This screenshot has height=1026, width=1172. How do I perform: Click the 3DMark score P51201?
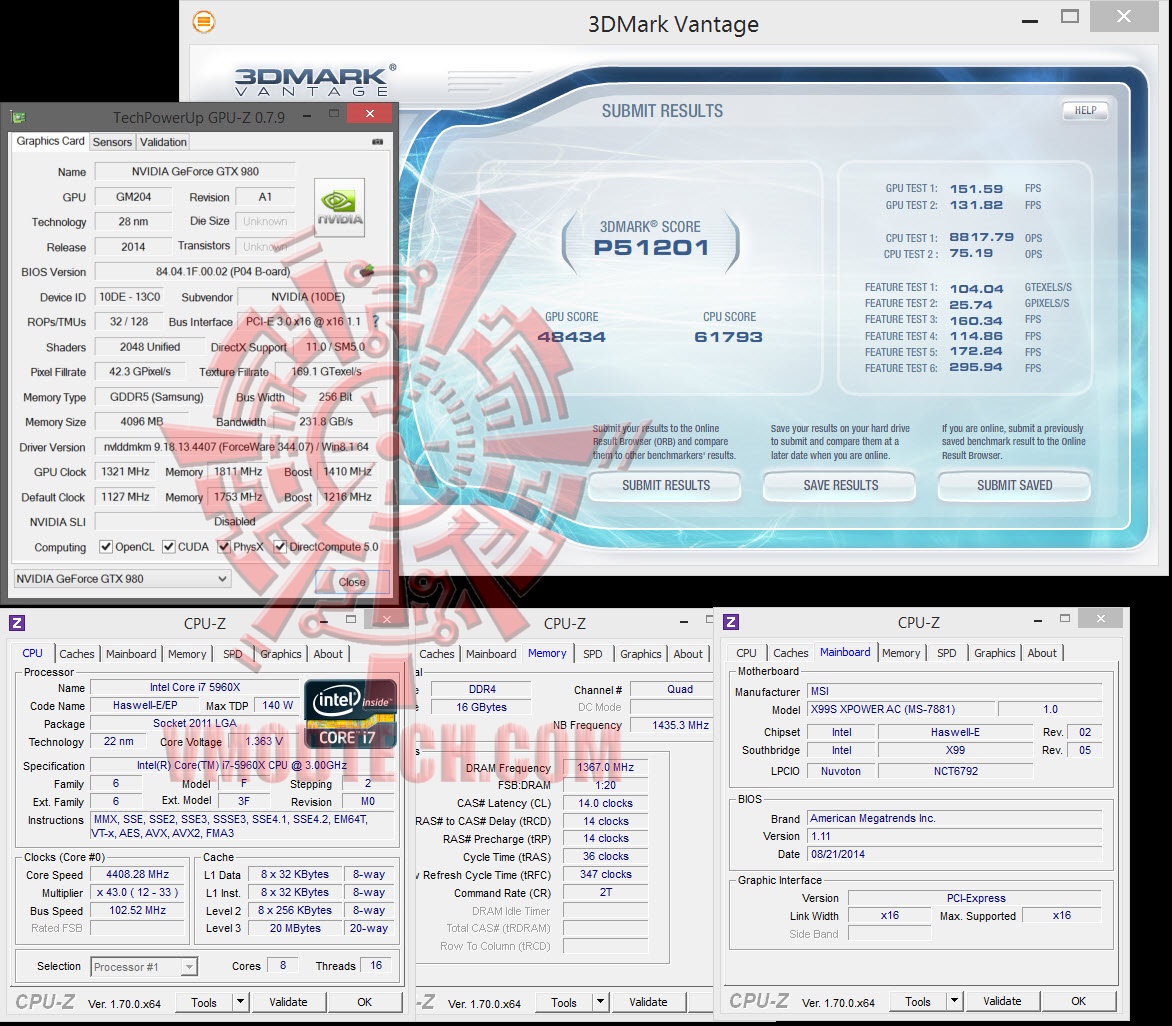tap(650, 247)
